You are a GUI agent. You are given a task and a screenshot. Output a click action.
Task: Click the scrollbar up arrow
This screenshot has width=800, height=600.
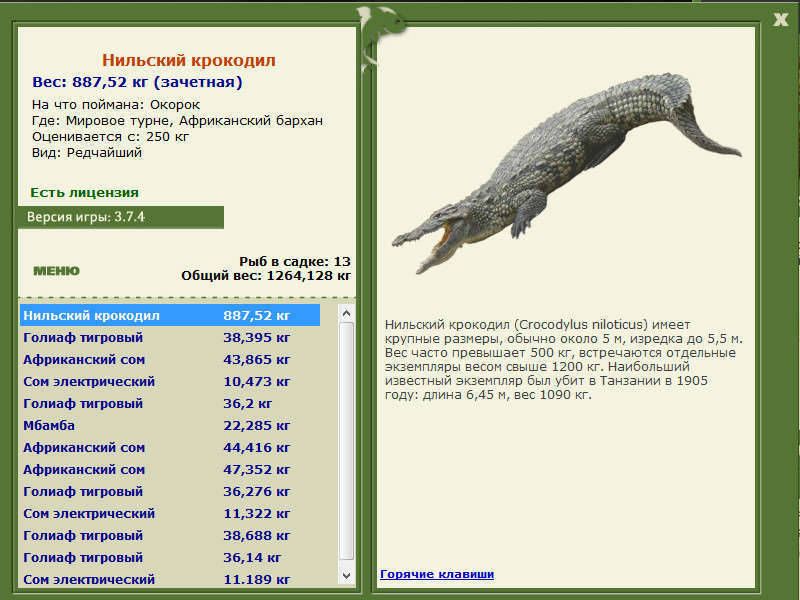click(346, 313)
